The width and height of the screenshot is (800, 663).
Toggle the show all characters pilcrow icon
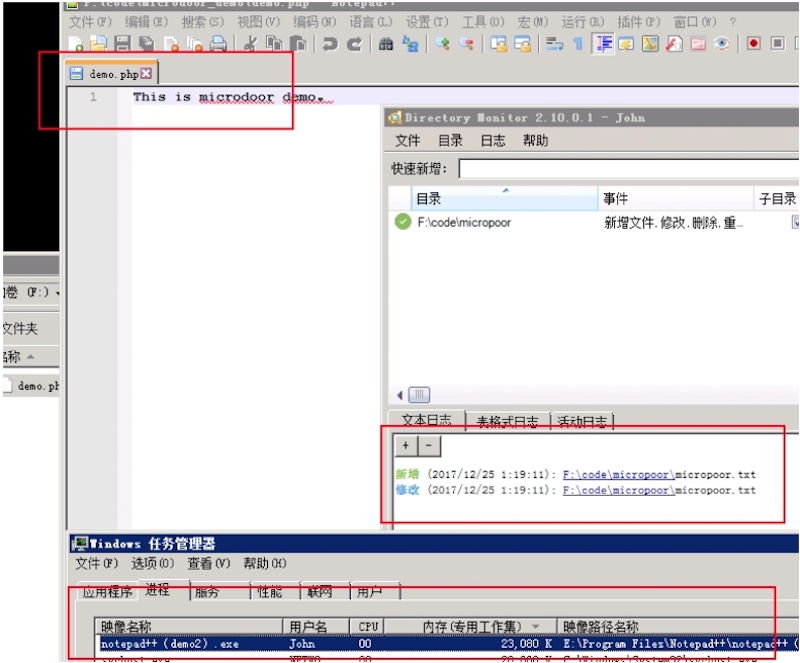pos(579,44)
